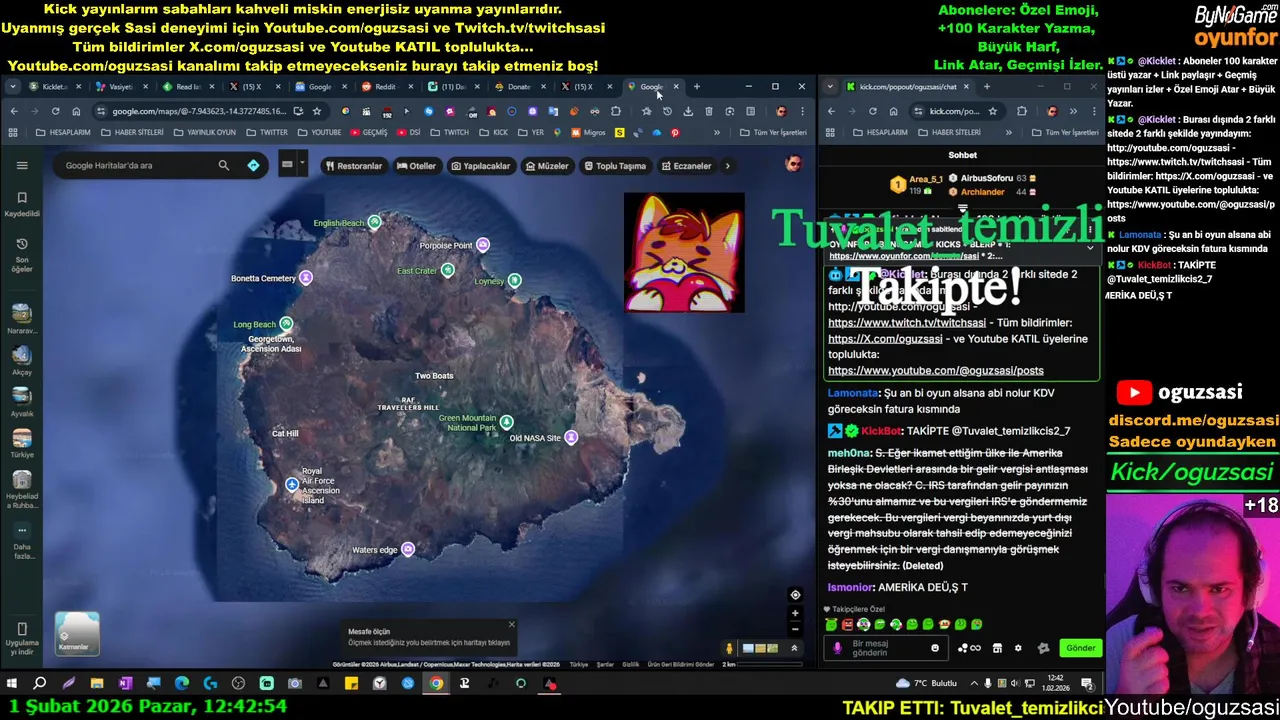Open the Google Maps hamburger menu
This screenshot has height=720, width=1280.
pyautogui.click(x=22, y=165)
